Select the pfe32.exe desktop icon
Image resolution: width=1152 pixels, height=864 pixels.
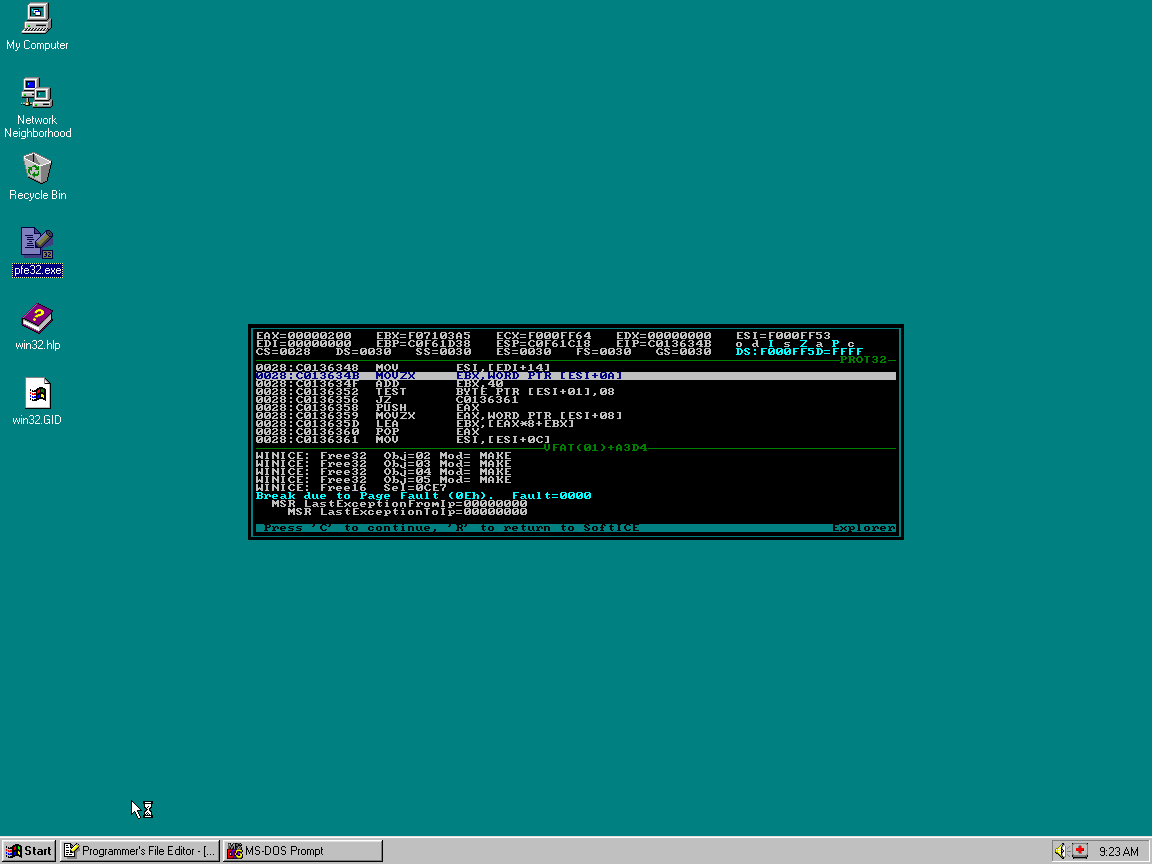pos(37,251)
